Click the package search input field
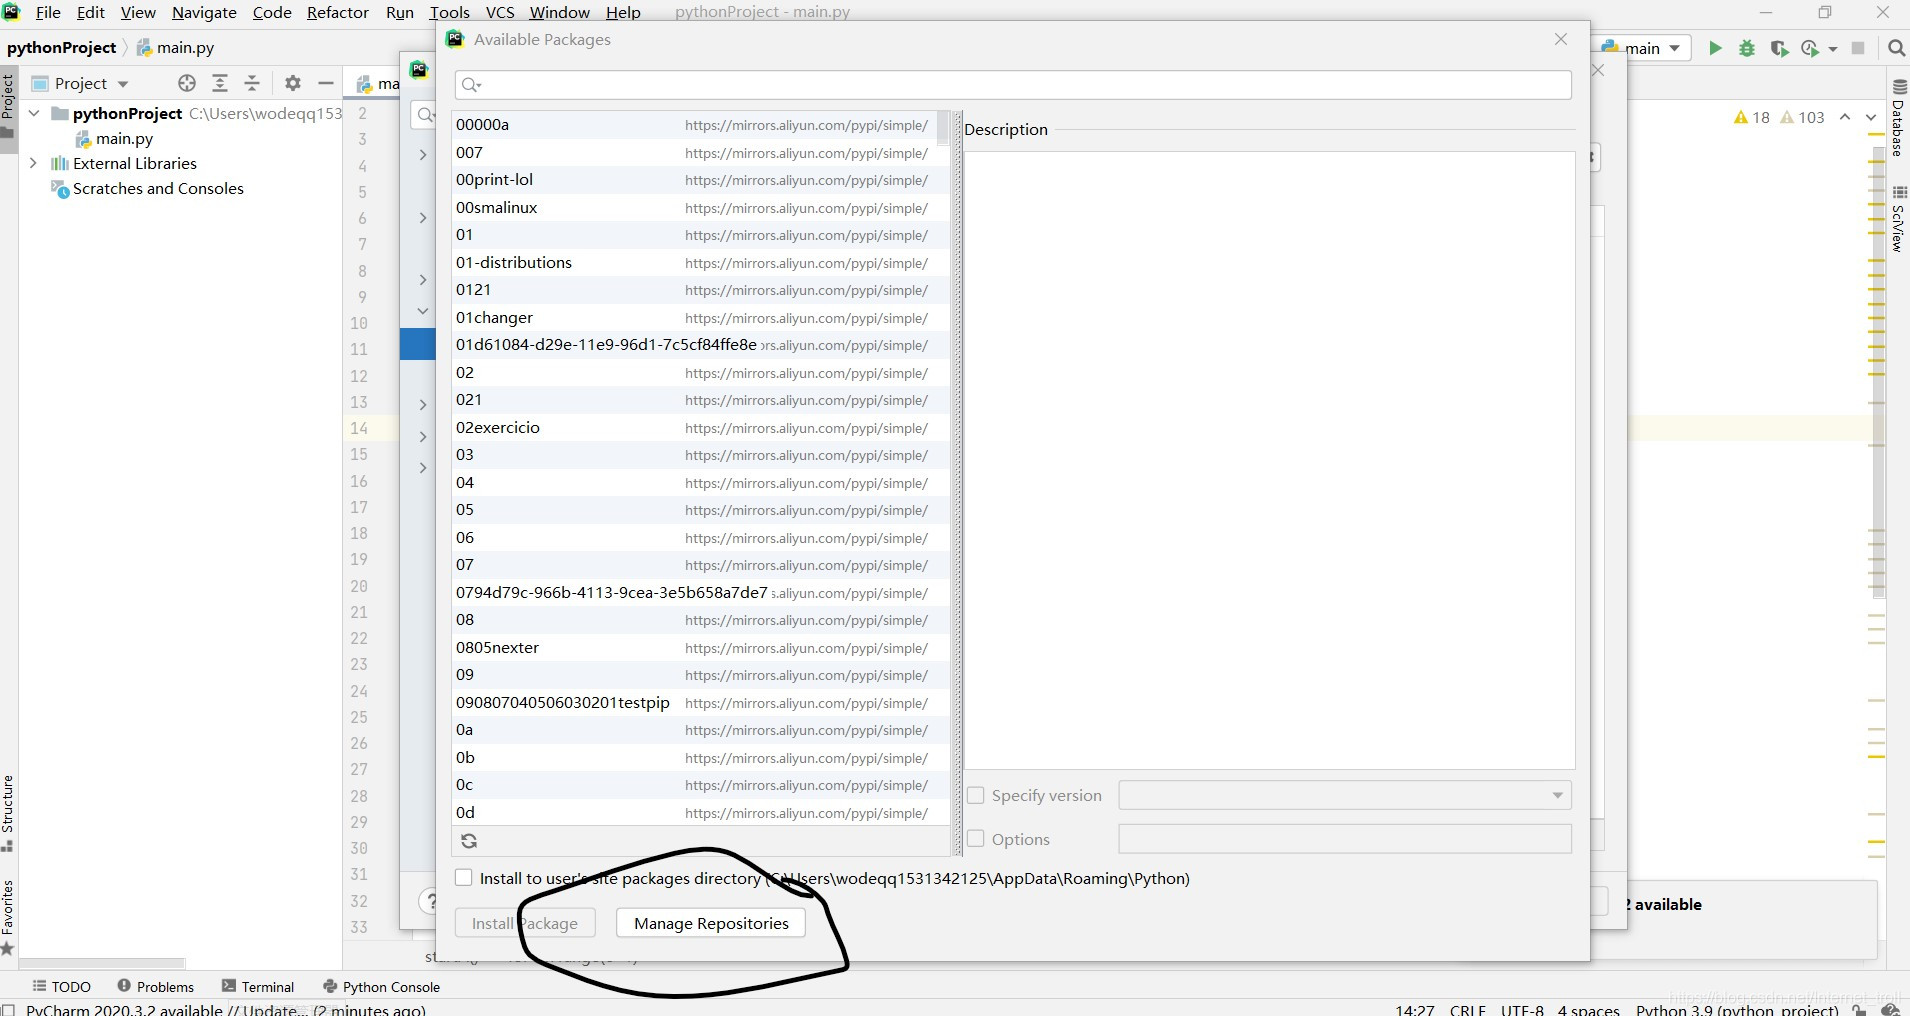This screenshot has width=1910, height=1016. pyautogui.click(x=1013, y=85)
